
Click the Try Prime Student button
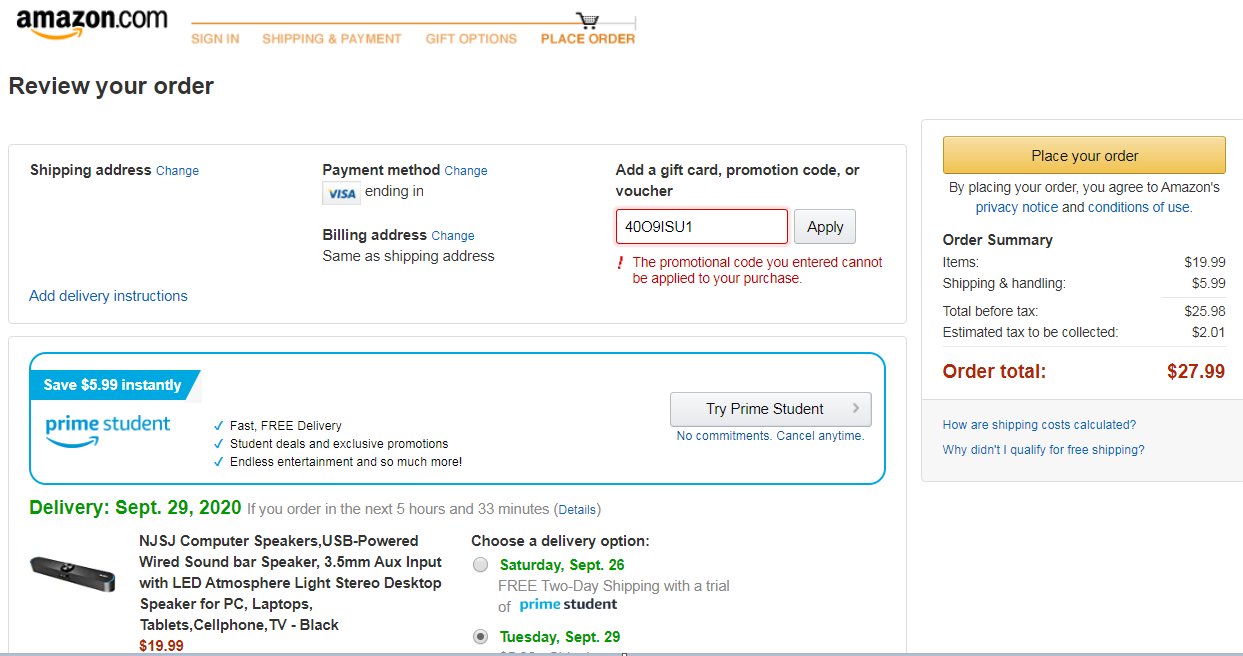[x=770, y=409]
